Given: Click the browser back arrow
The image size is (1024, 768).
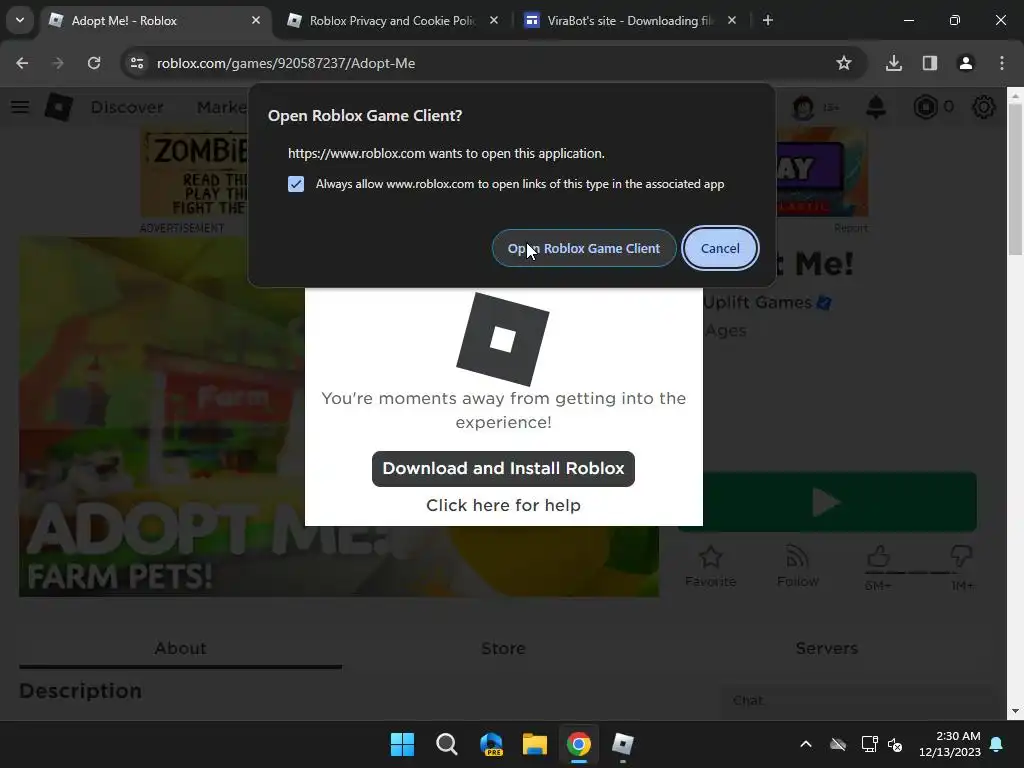Looking at the screenshot, I should (x=22, y=63).
